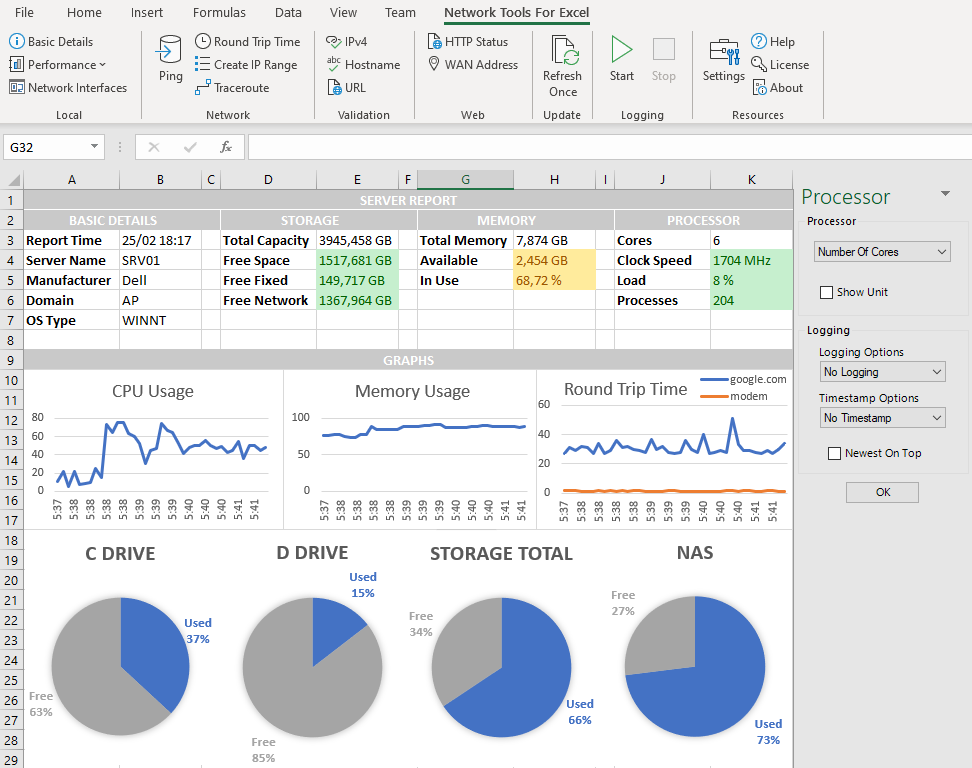Select cell with Server Name SRV01
The height and width of the screenshot is (768, 972).
coord(160,260)
